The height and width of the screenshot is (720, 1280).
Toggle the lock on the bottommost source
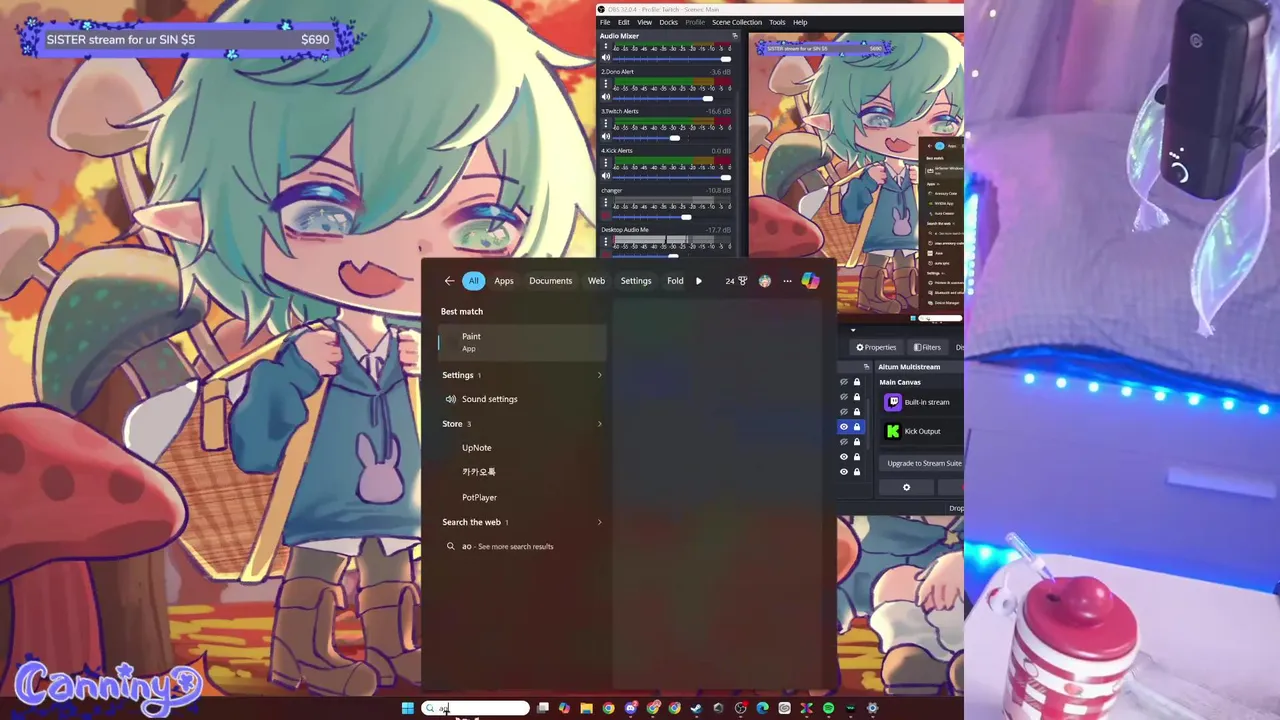tap(857, 472)
